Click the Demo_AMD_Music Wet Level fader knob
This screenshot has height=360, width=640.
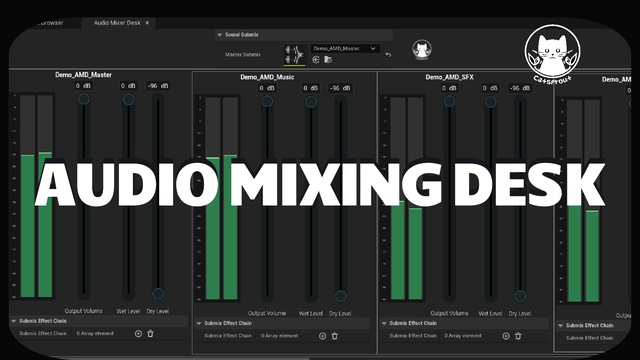click(x=311, y=101)
